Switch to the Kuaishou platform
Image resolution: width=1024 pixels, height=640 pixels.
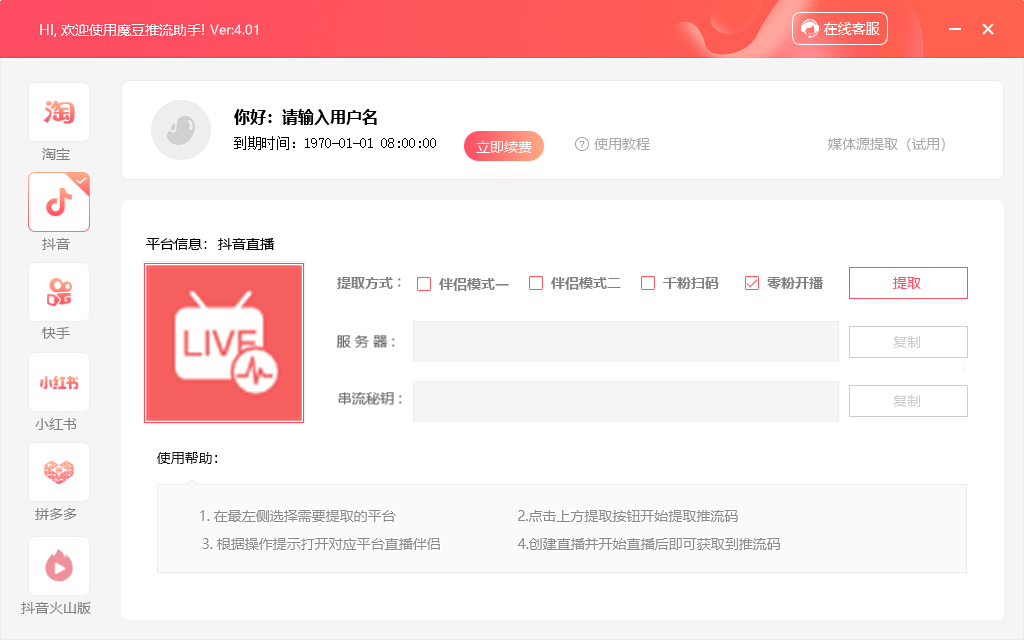(x=58, y=292)
